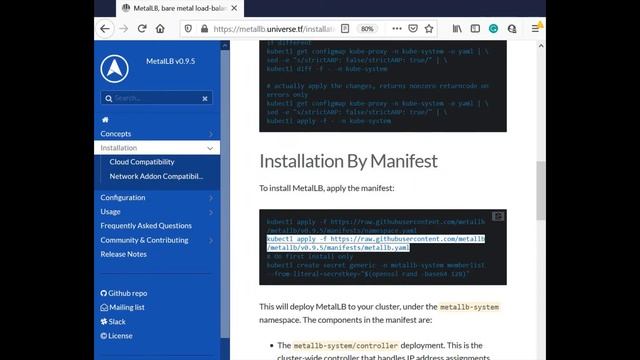
Task: Reload the current page
Action: (x=142, y=29)
